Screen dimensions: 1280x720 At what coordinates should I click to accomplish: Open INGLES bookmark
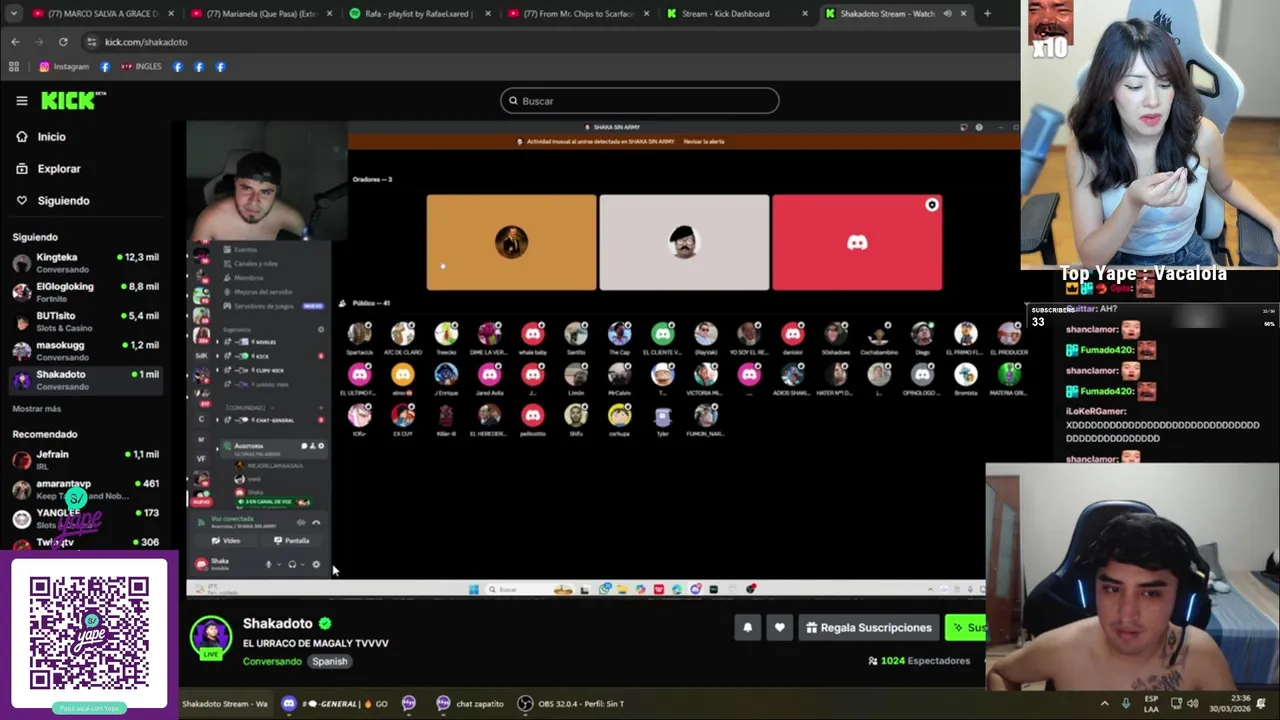tap(141, 67)
